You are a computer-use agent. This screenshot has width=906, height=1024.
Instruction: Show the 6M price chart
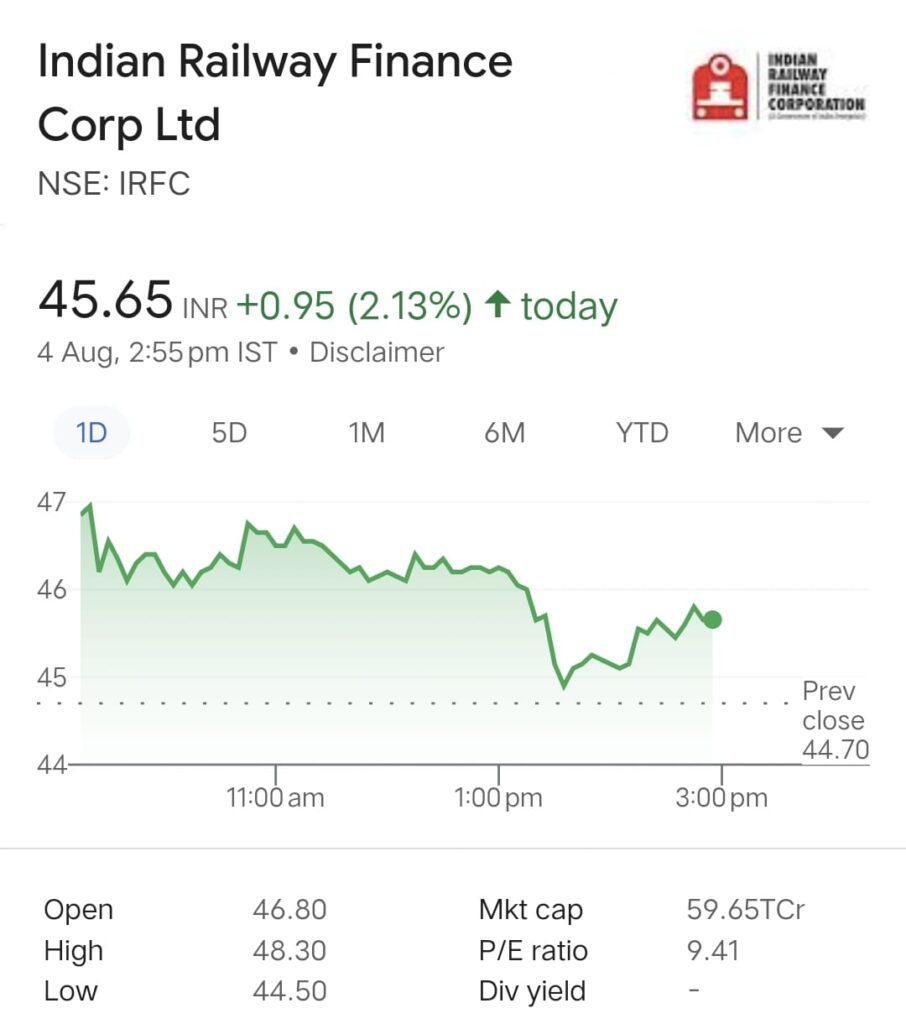[504, 432]
